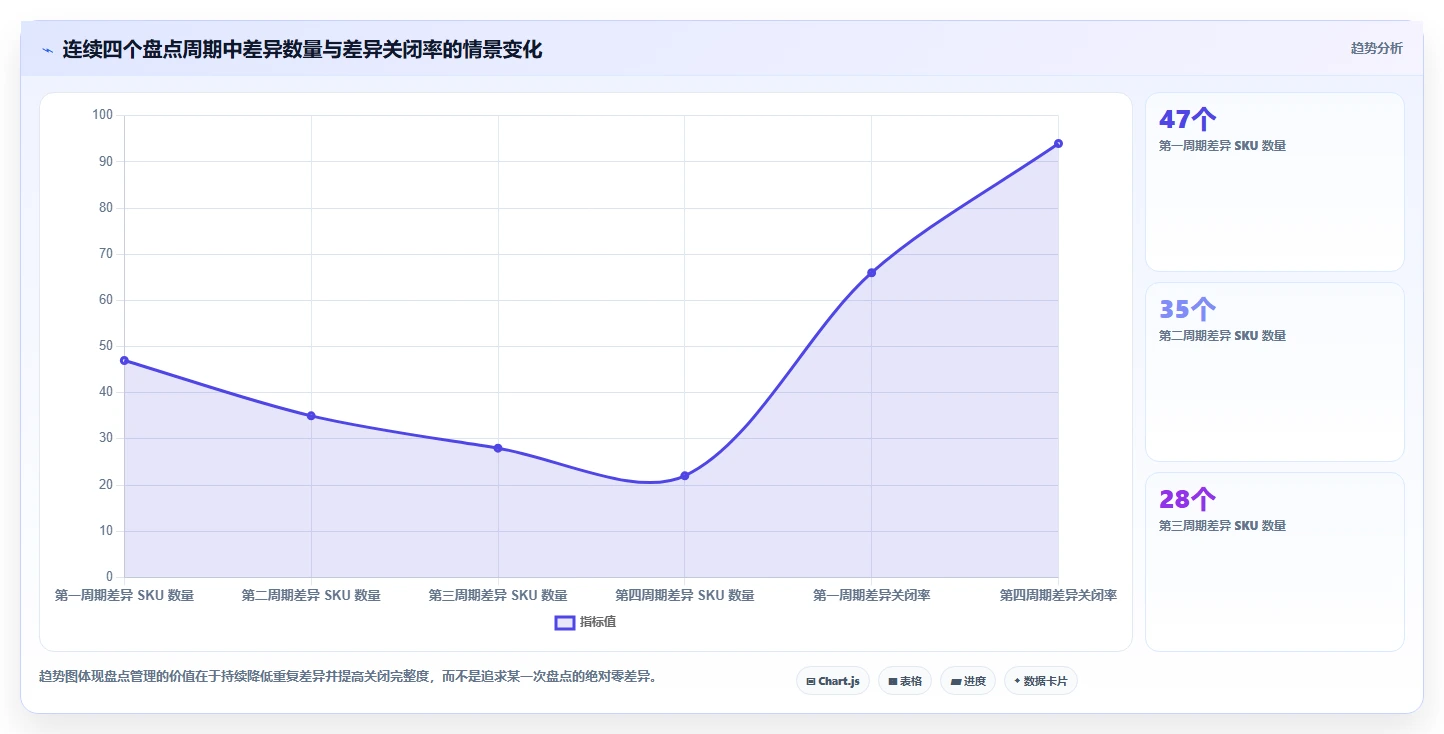
Task: Click axis label 第四周期差异关闭率
Action: pyautogui.click(x=1058, y=596)
